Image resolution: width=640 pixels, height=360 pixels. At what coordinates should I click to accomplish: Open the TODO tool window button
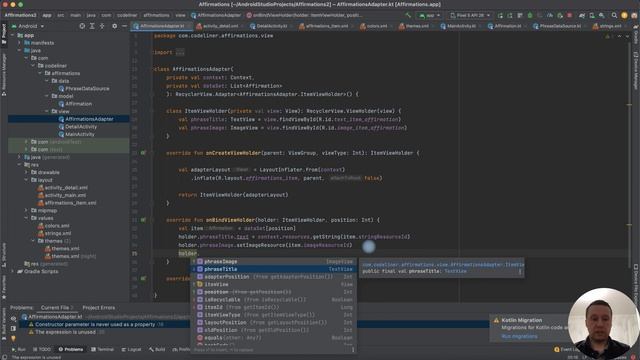(42, 349)
